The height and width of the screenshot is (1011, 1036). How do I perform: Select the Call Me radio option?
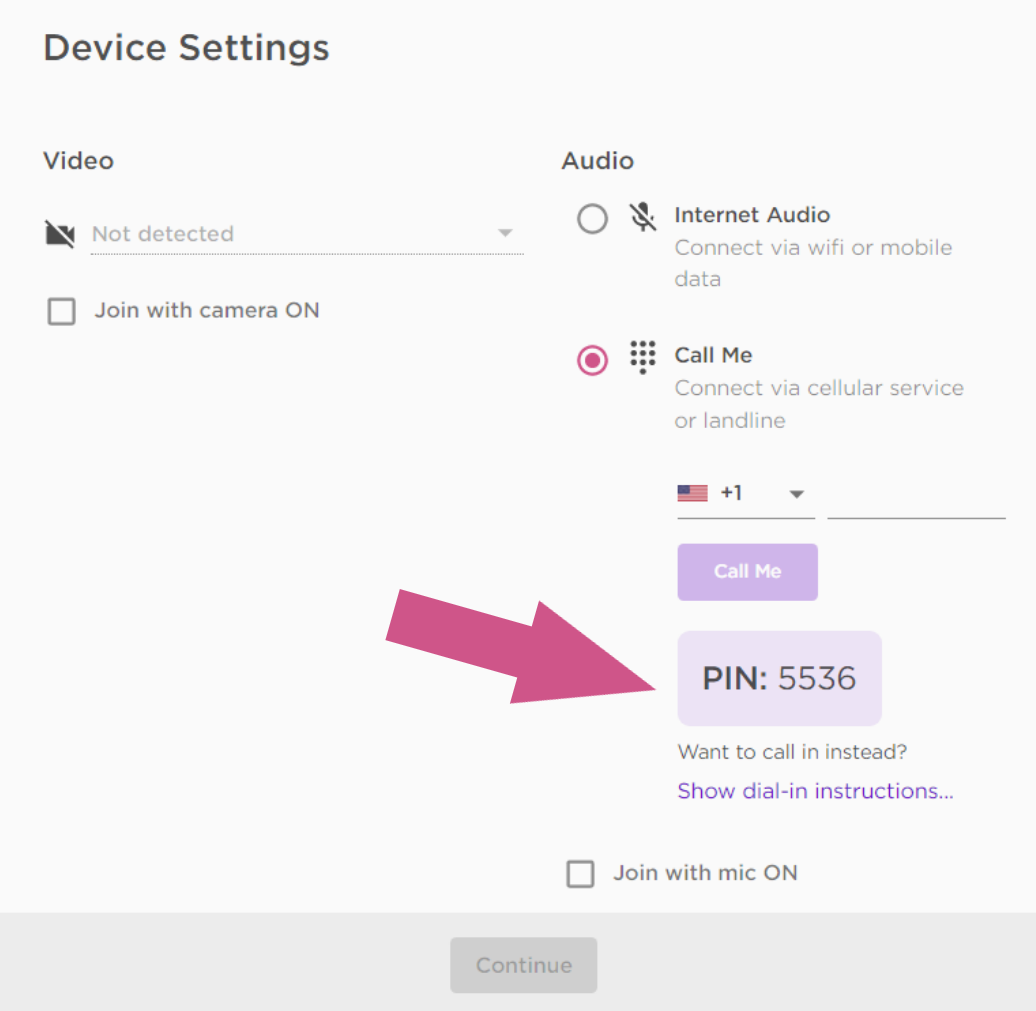coord(592,360)
